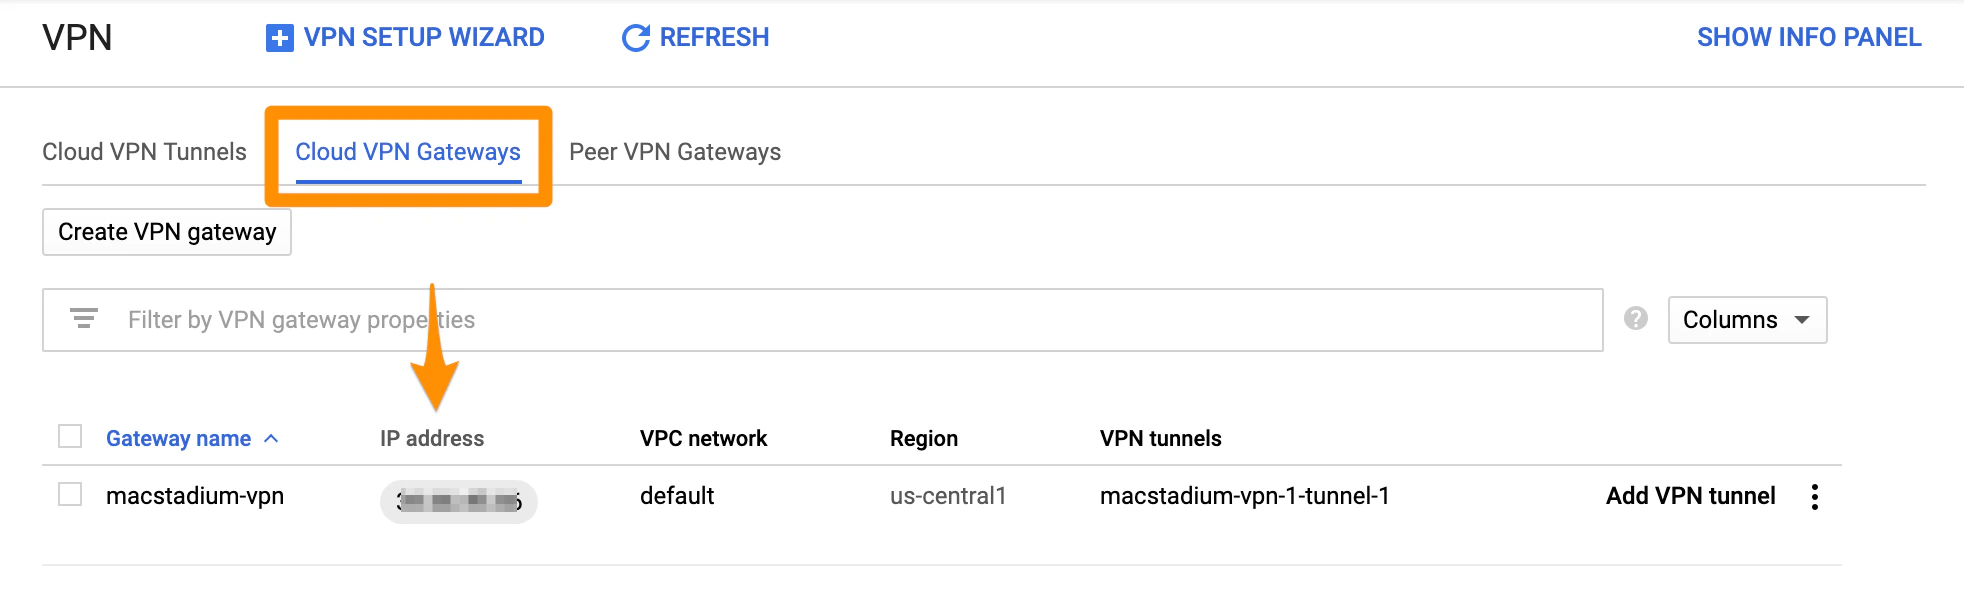Toggle Show Info Panel visibility
This screenshot has width=1964, height=612.
[x=1808, y=37]
